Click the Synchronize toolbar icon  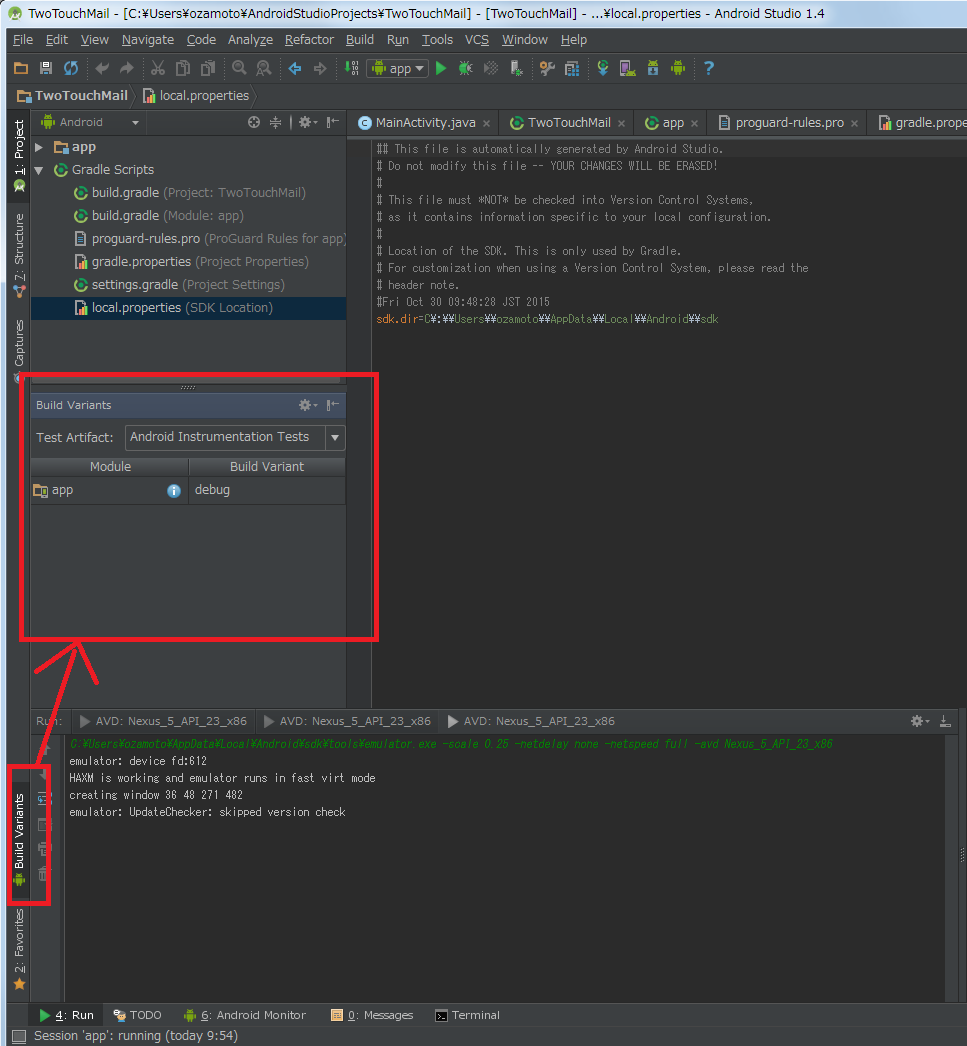click(x=71, y=68)
